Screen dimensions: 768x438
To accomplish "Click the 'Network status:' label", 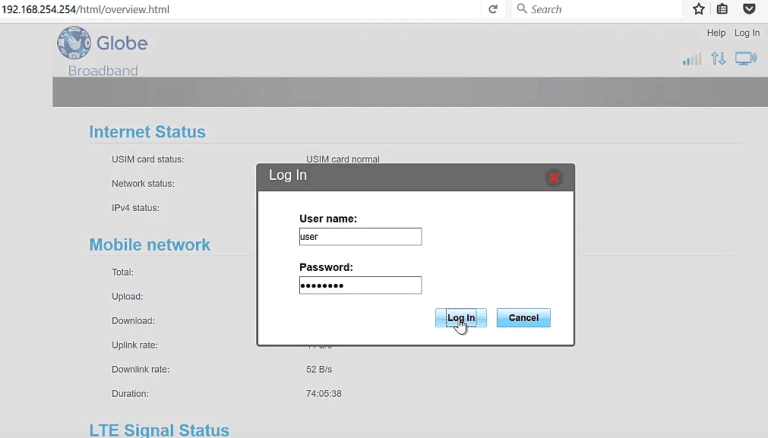I will pos(143,184).
